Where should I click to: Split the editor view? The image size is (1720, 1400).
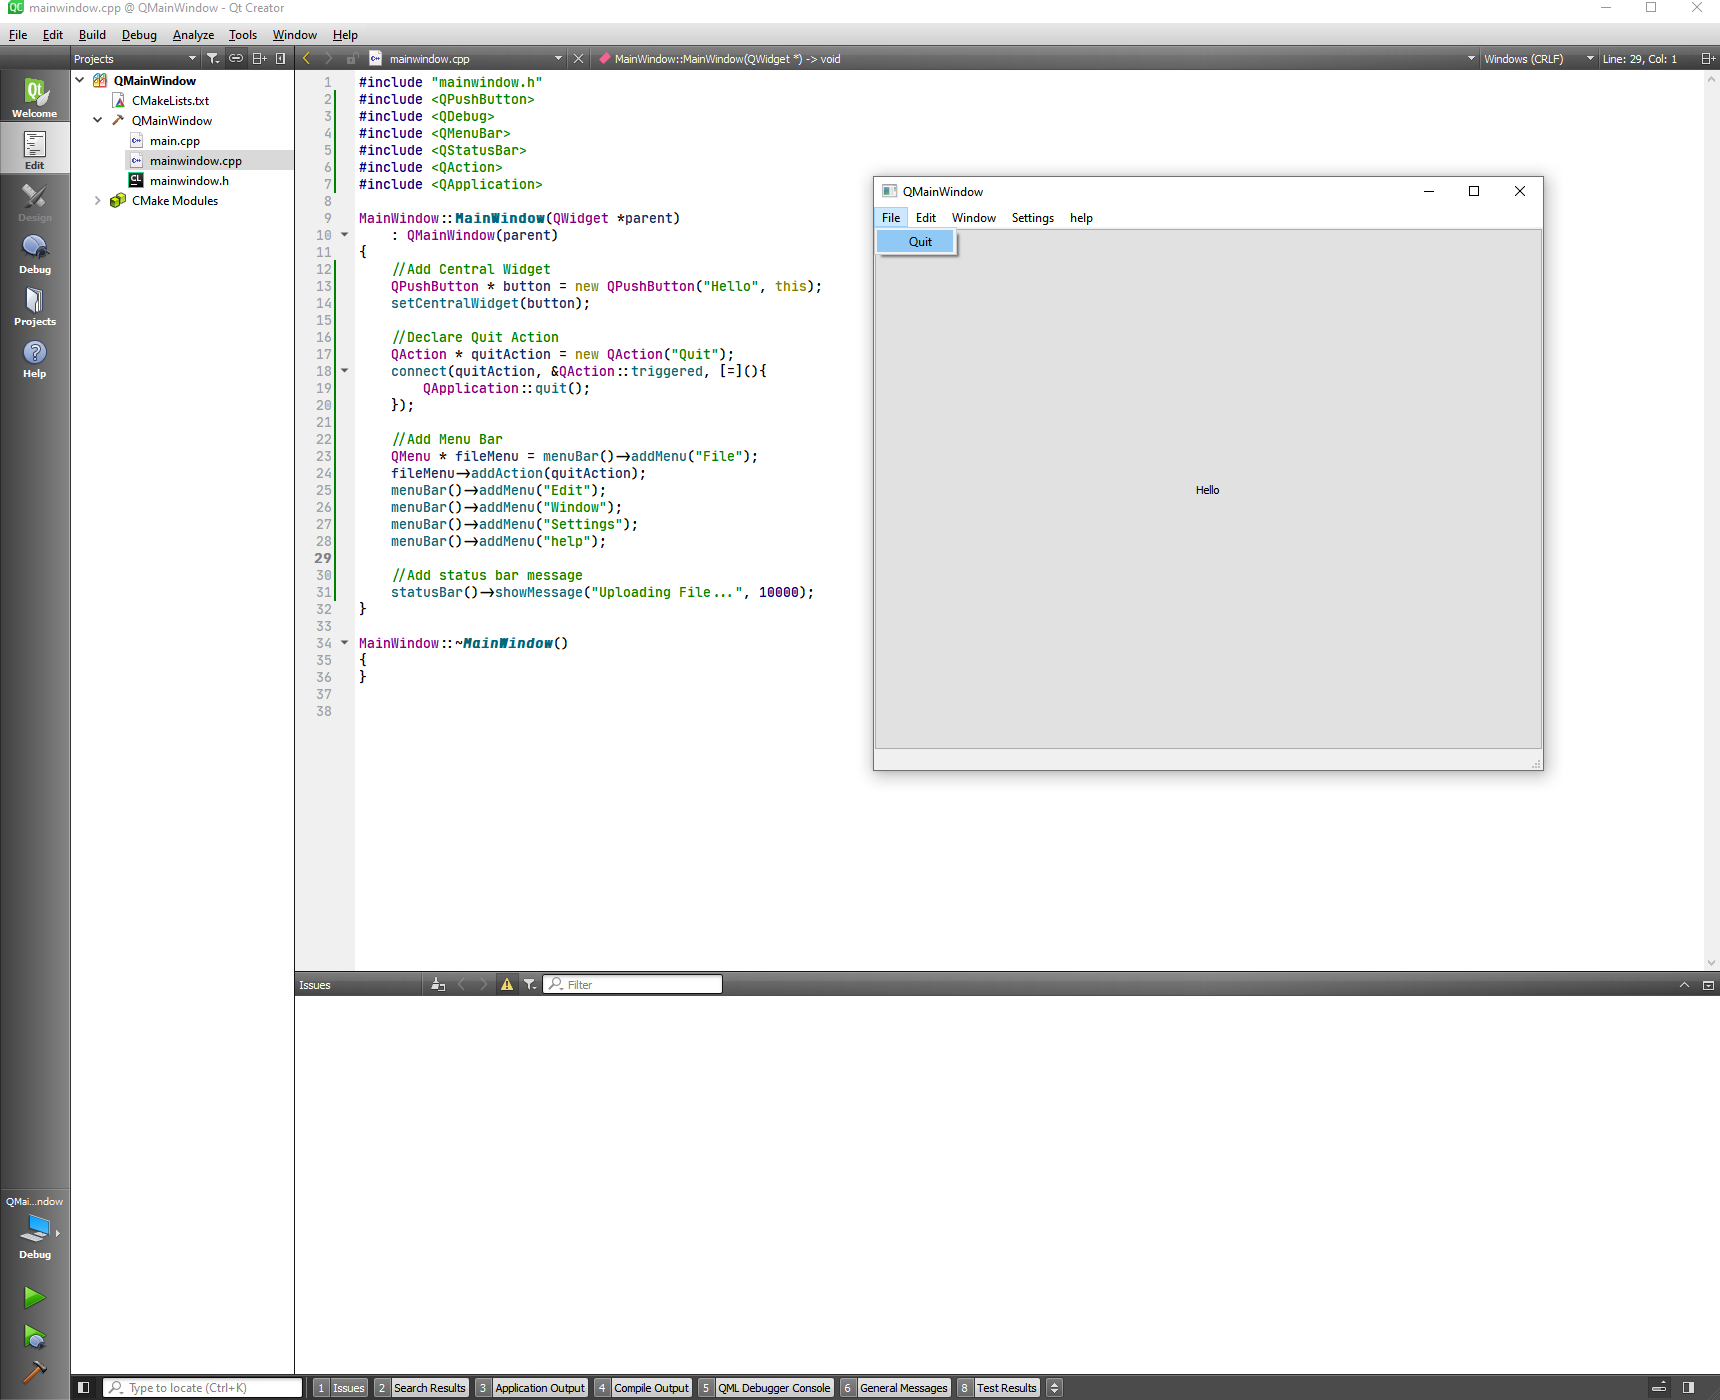[x=1708, y=59]
